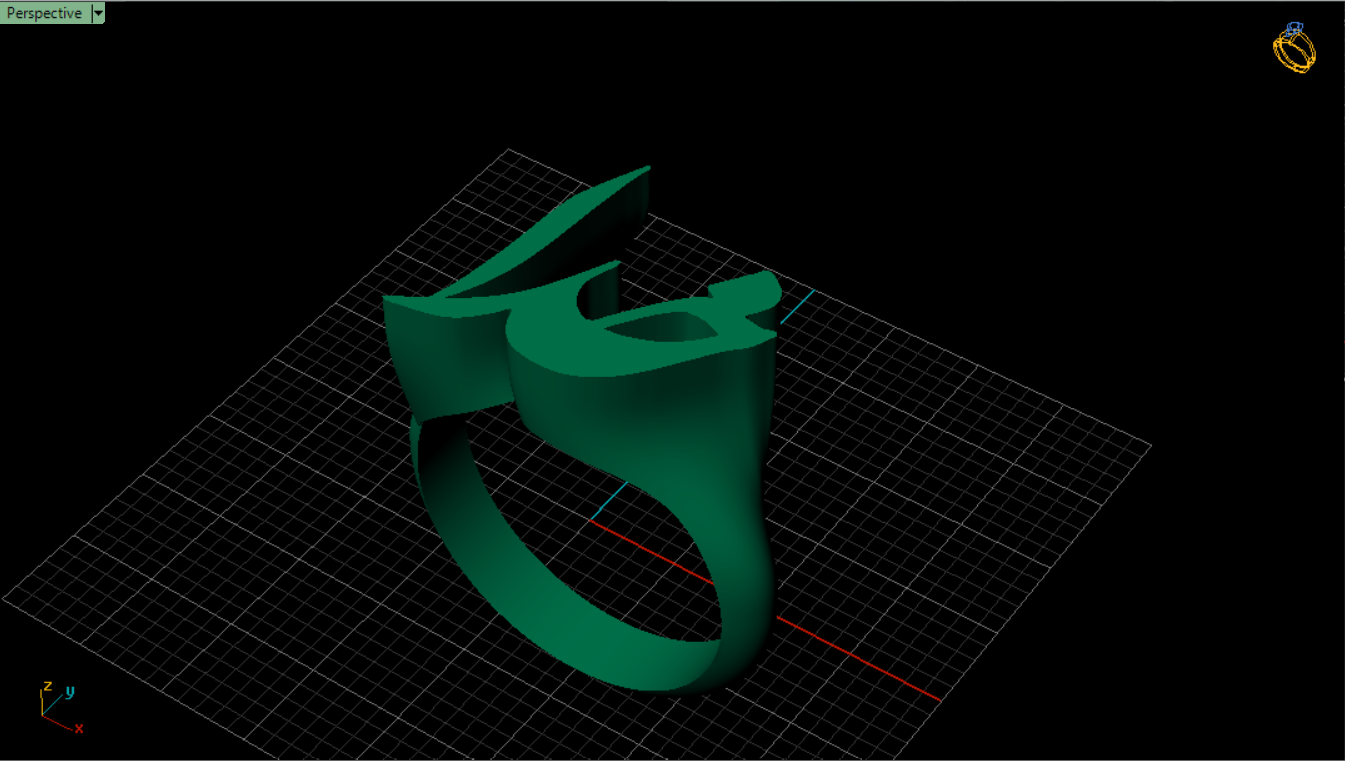Click the cyan Y axis segment inside ring band

[x=608, y=502]
